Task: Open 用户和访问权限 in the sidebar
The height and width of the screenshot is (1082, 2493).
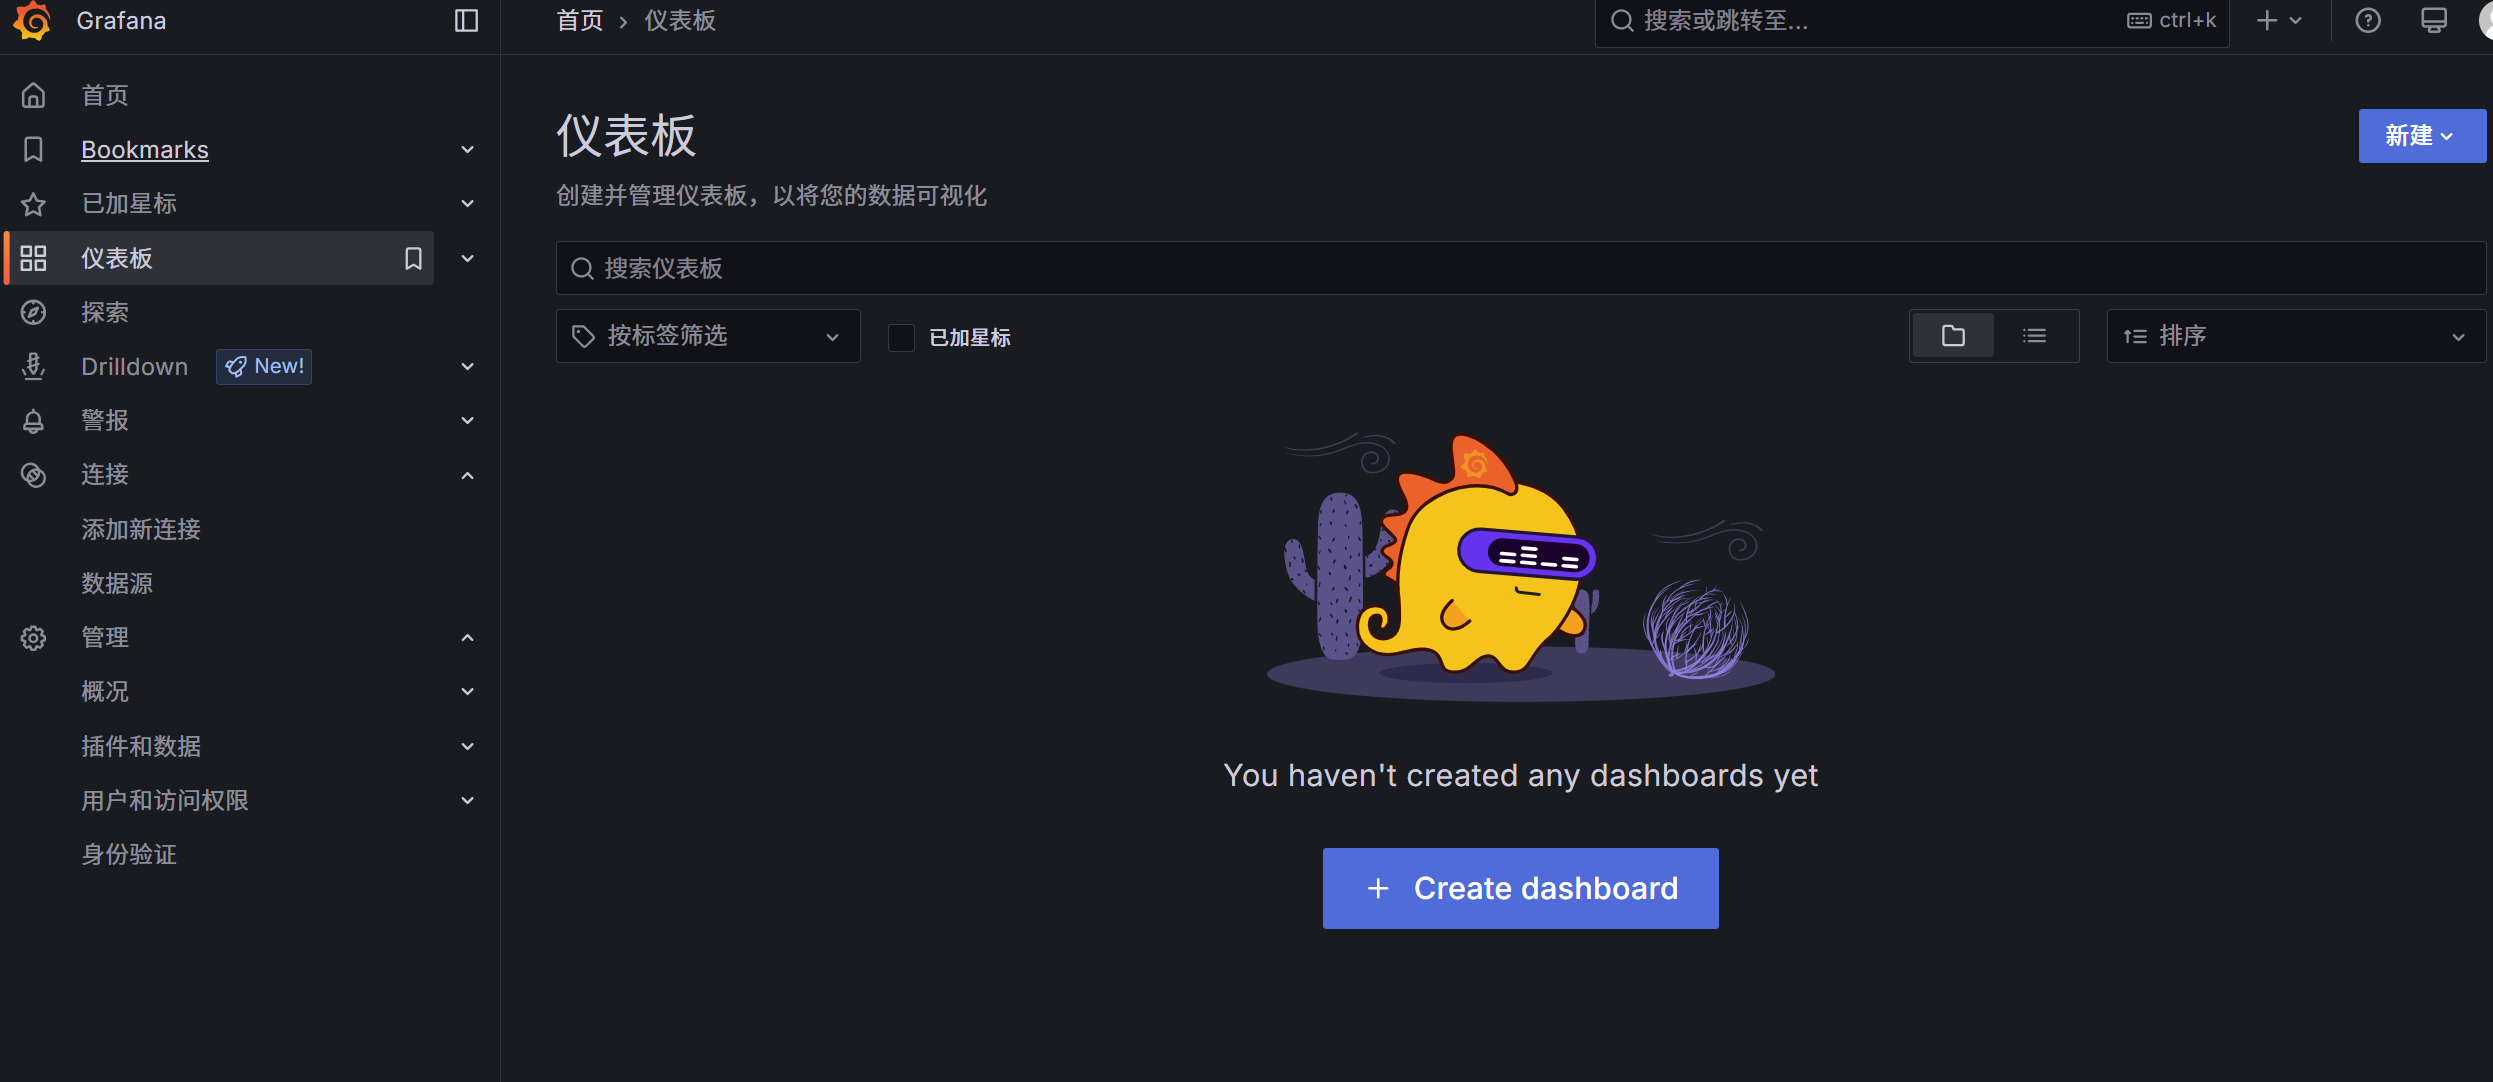Action: tap(165, 800)
